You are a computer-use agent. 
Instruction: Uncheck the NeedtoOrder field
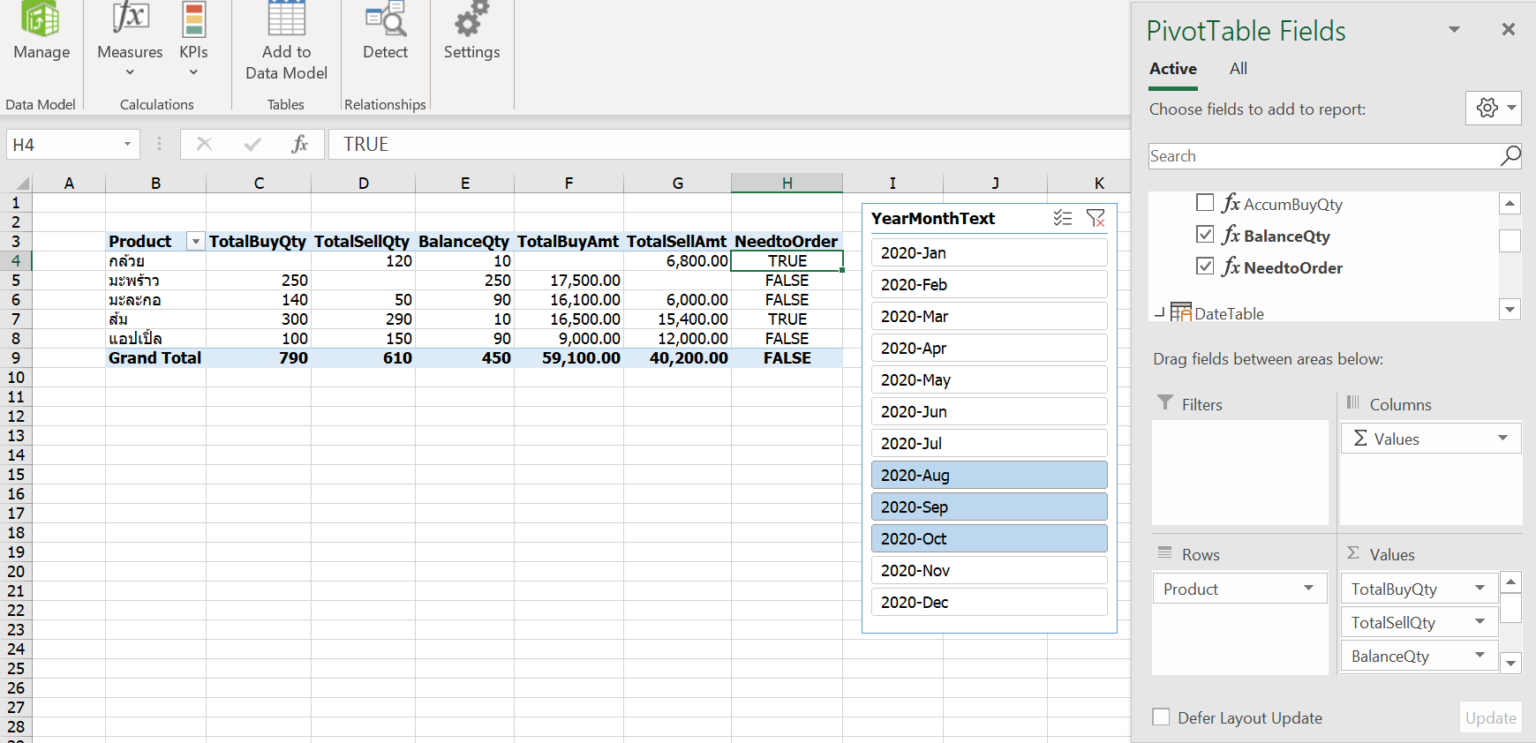tap(1205, 267)
